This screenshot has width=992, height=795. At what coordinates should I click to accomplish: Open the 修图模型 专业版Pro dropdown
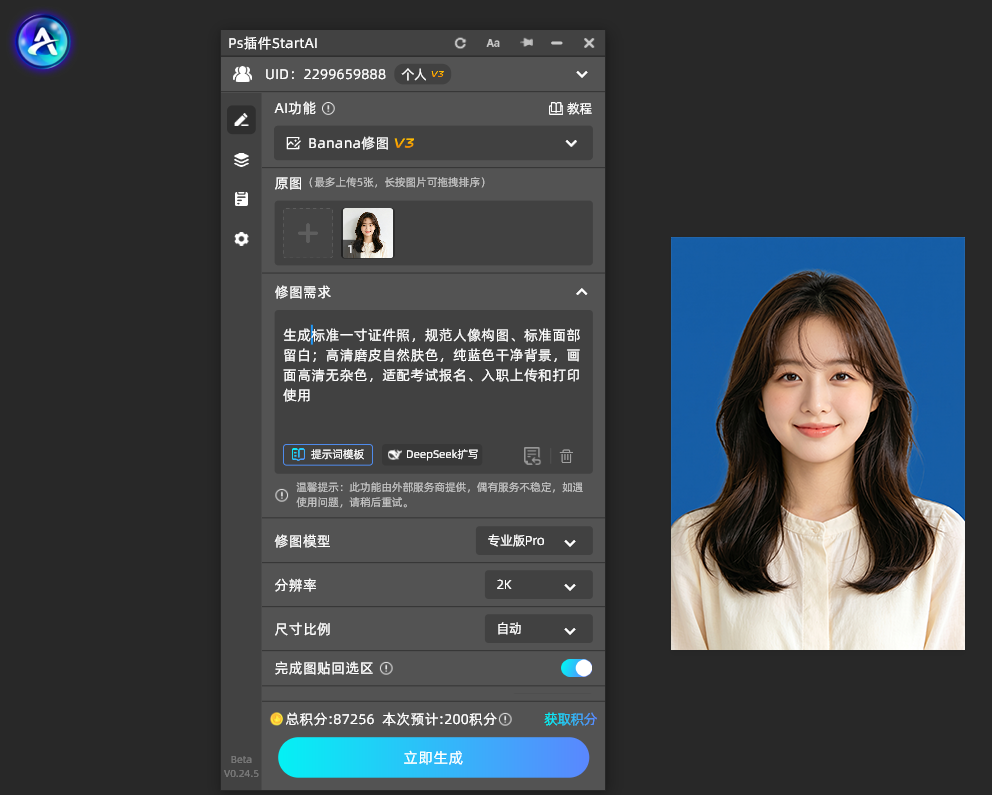[534, 541]
